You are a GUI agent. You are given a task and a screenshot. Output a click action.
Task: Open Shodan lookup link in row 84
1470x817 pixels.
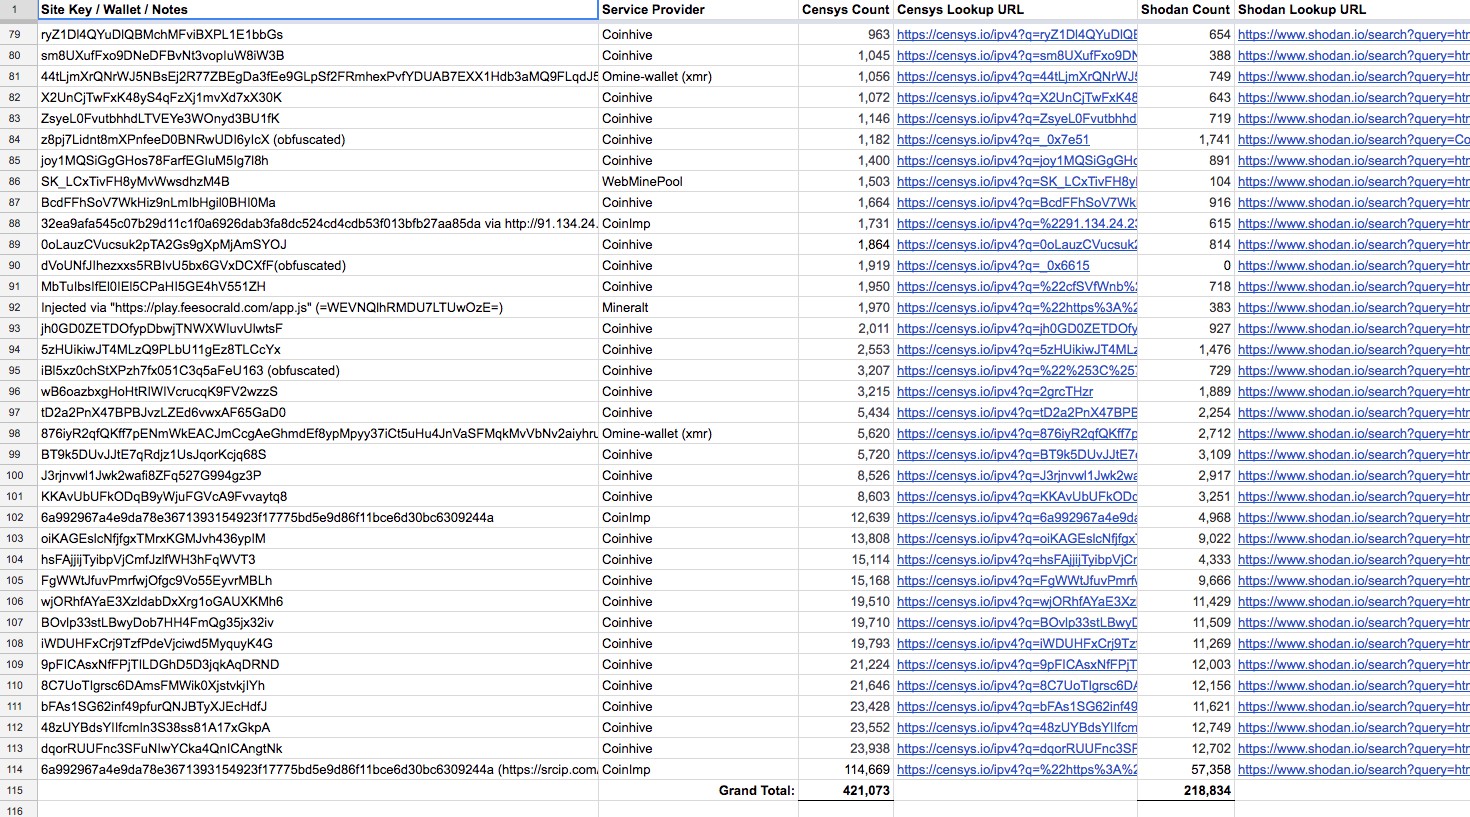(x=1354, y=139)
